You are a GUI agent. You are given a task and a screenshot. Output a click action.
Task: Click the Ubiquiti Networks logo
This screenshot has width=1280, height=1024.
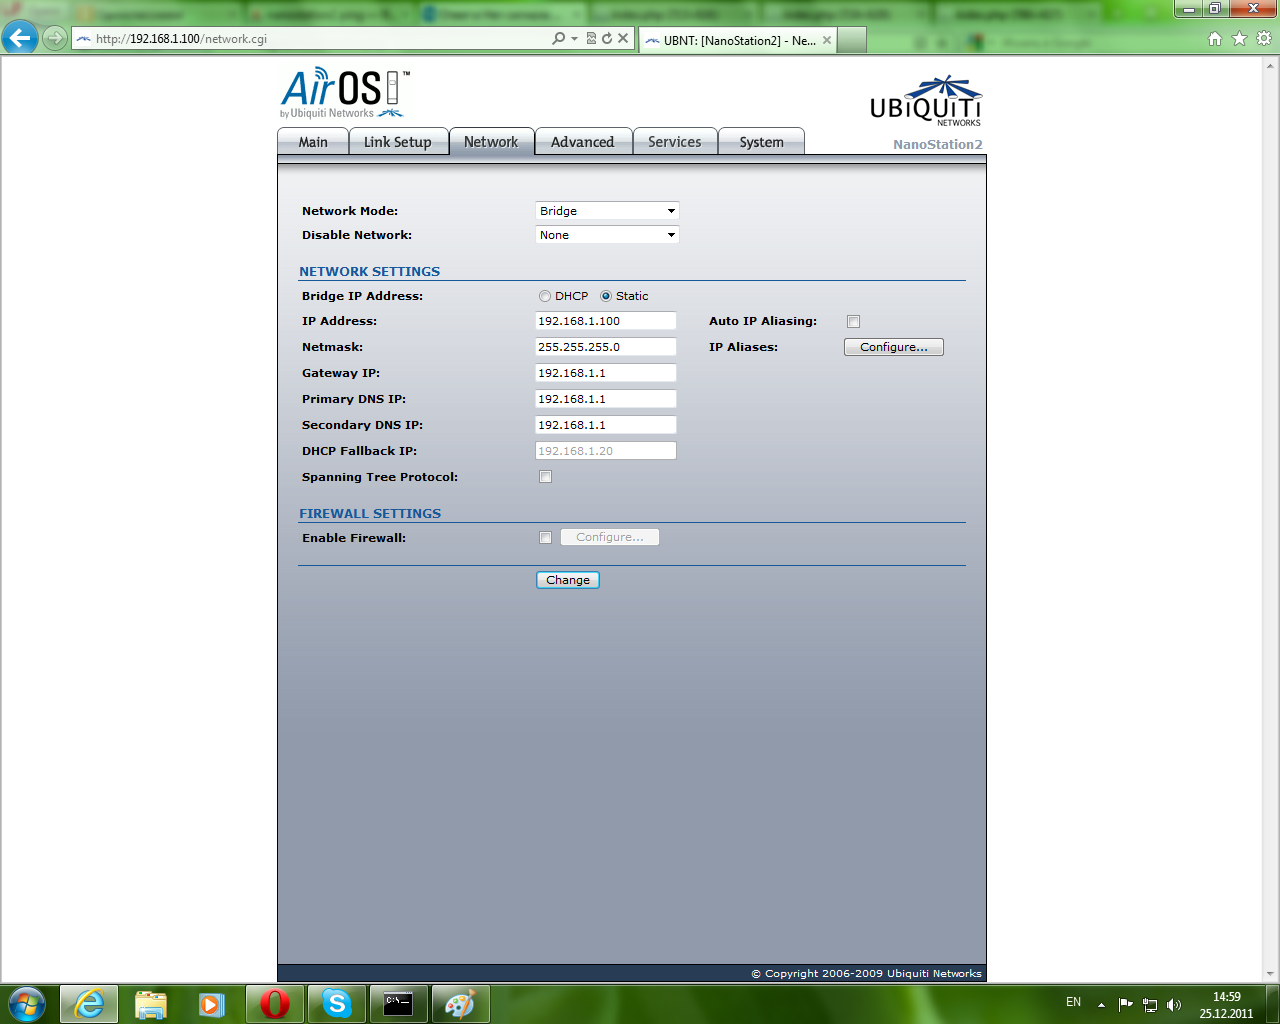click(925, 101)
